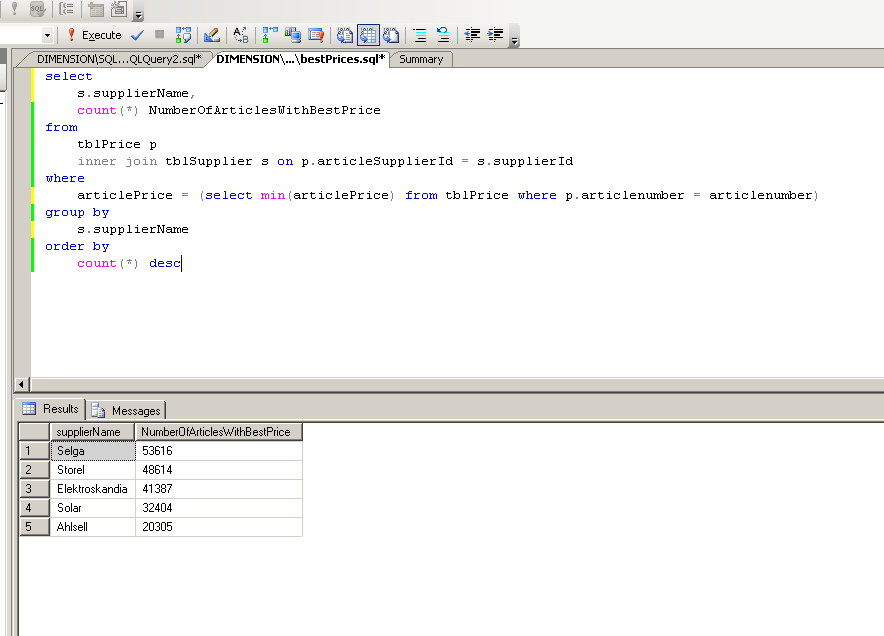The width and height of the screenshot is (884, 636).
Task: Click the Execute query button
Action: [94, 35]
